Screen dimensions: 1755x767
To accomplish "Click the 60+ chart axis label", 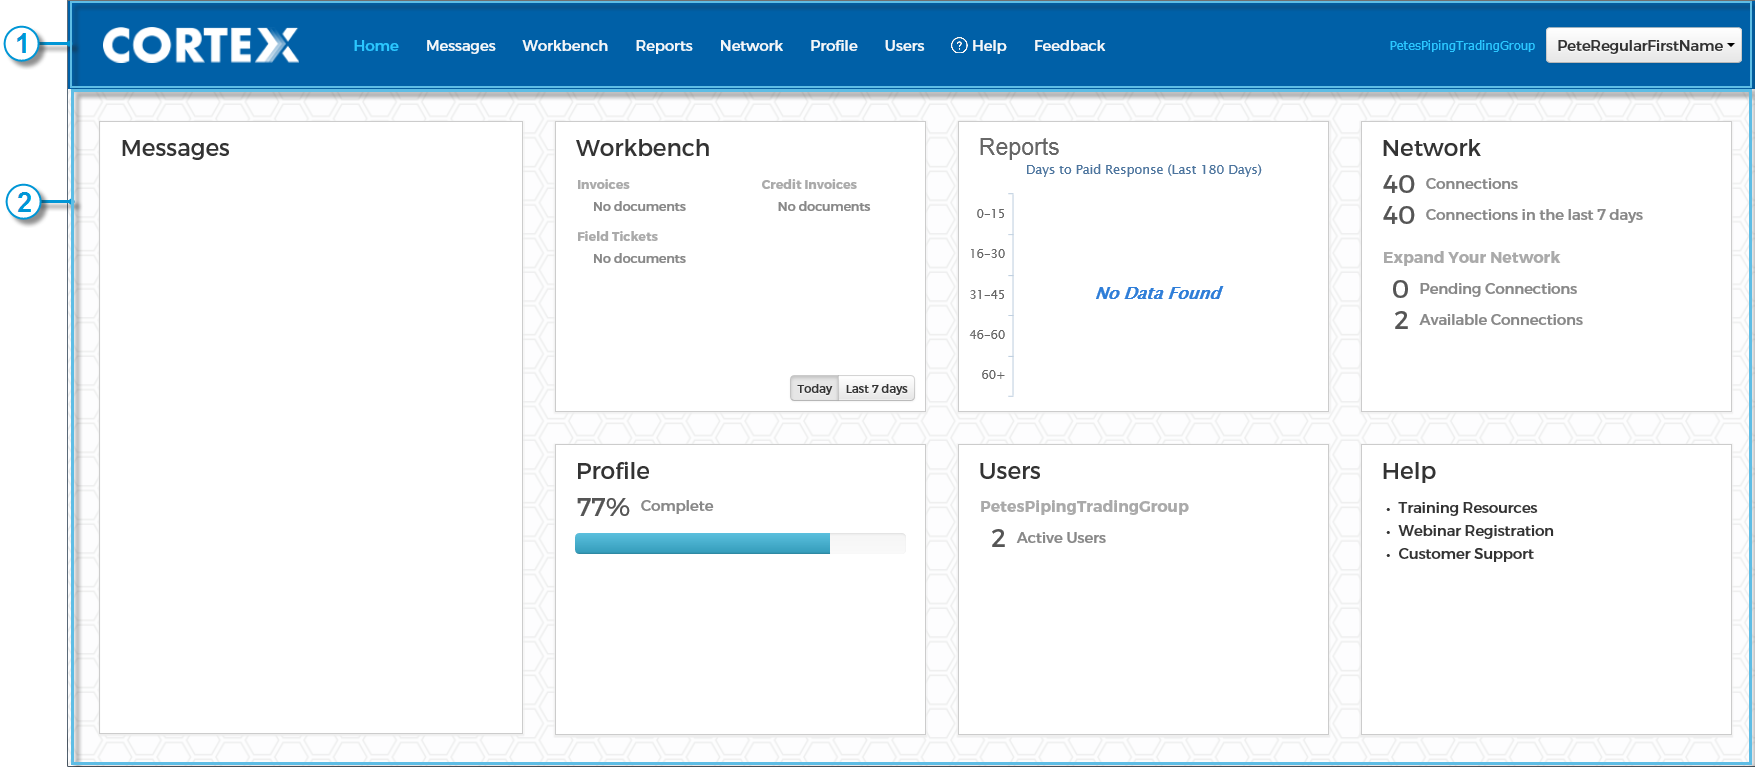I will pos(993,375).
